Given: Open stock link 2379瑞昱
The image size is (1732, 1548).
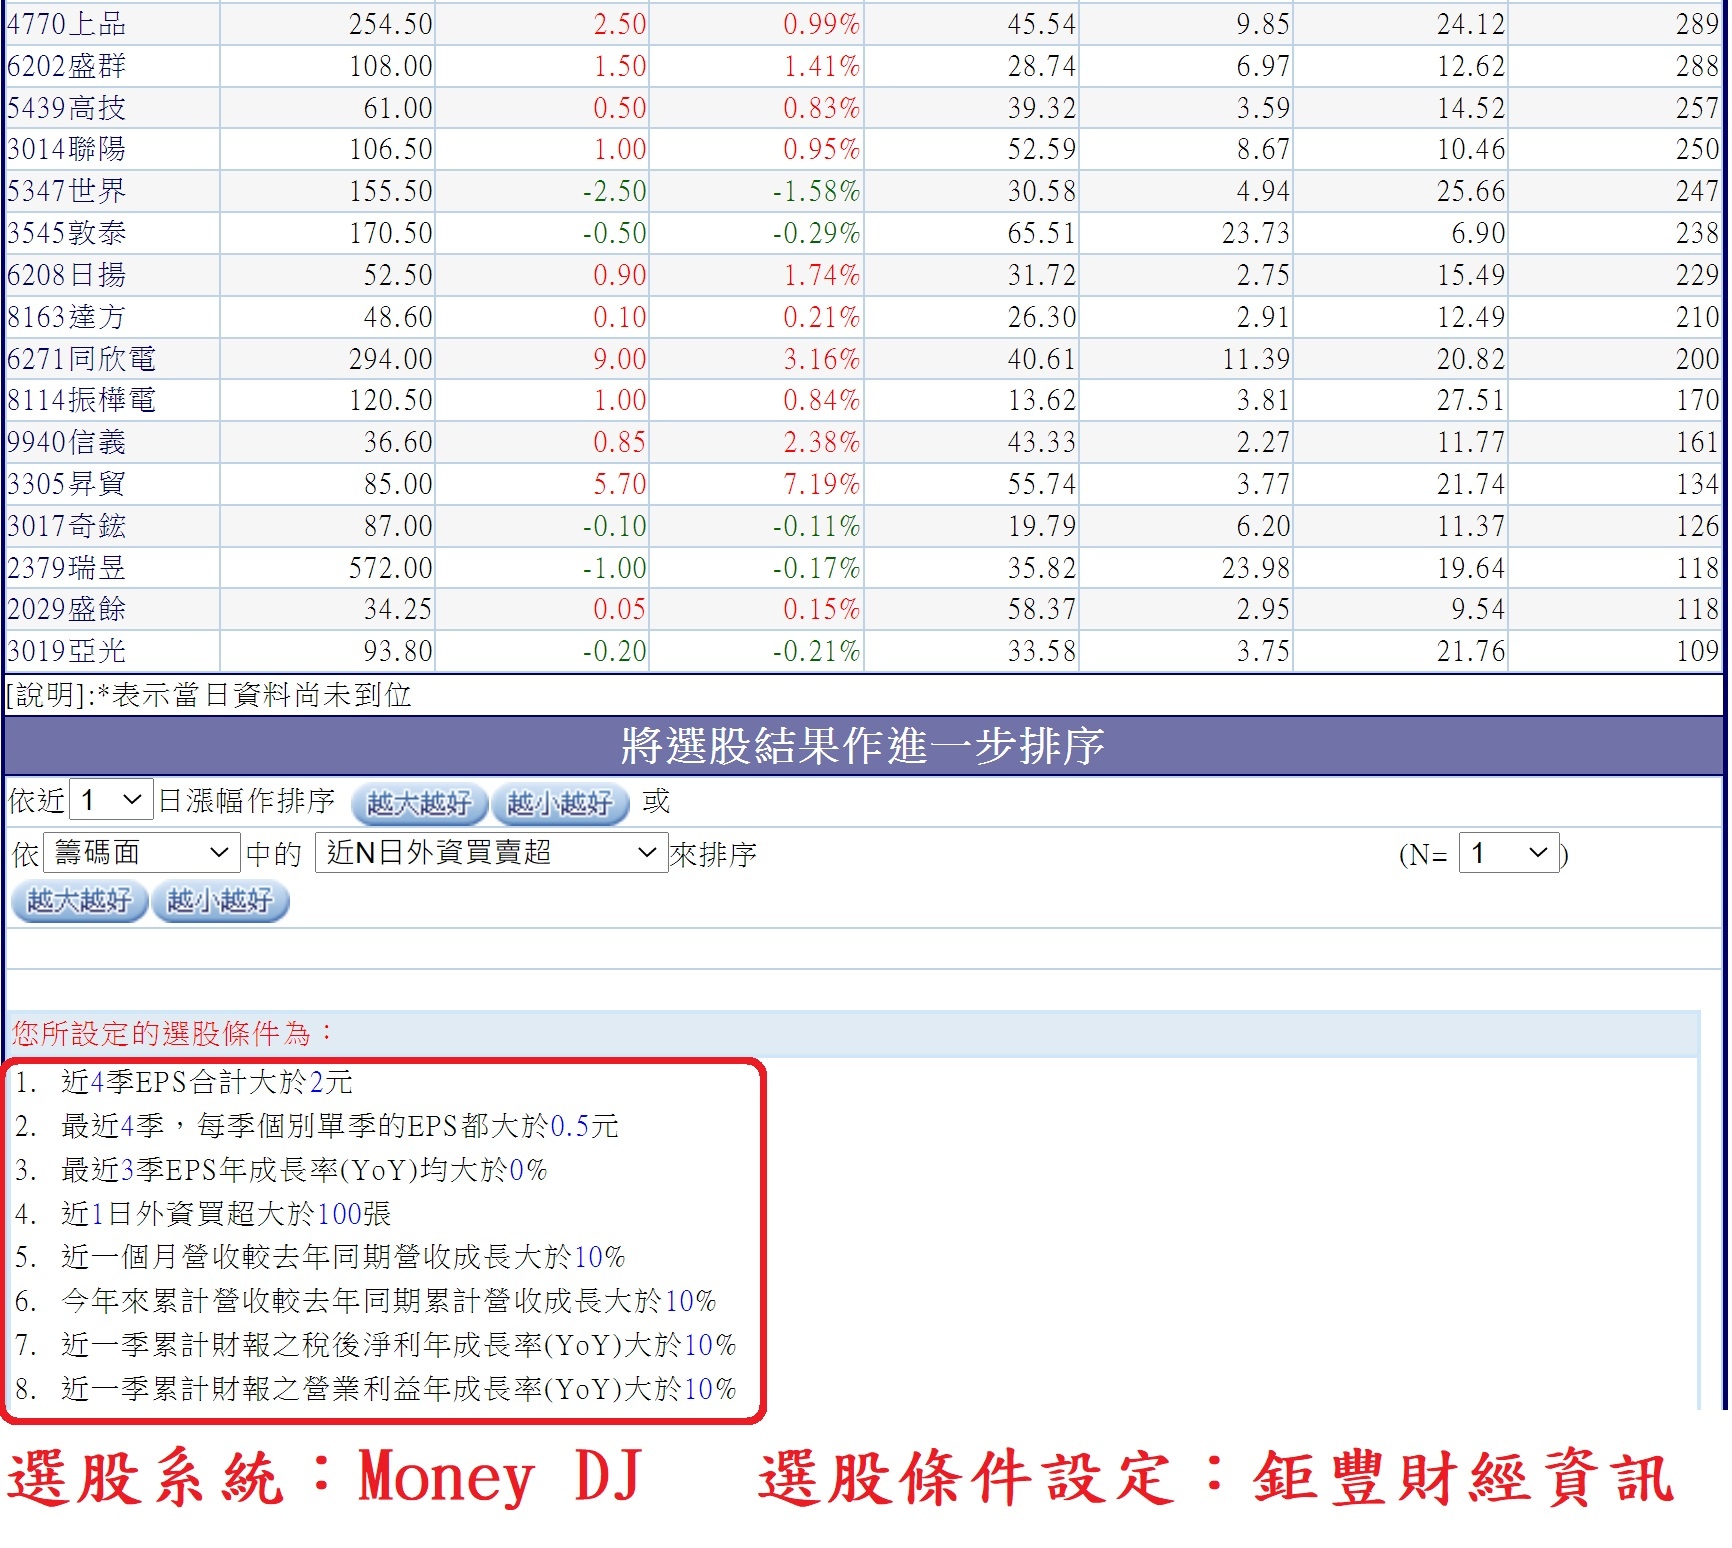Looking at the screenshot, I should 67,568.
